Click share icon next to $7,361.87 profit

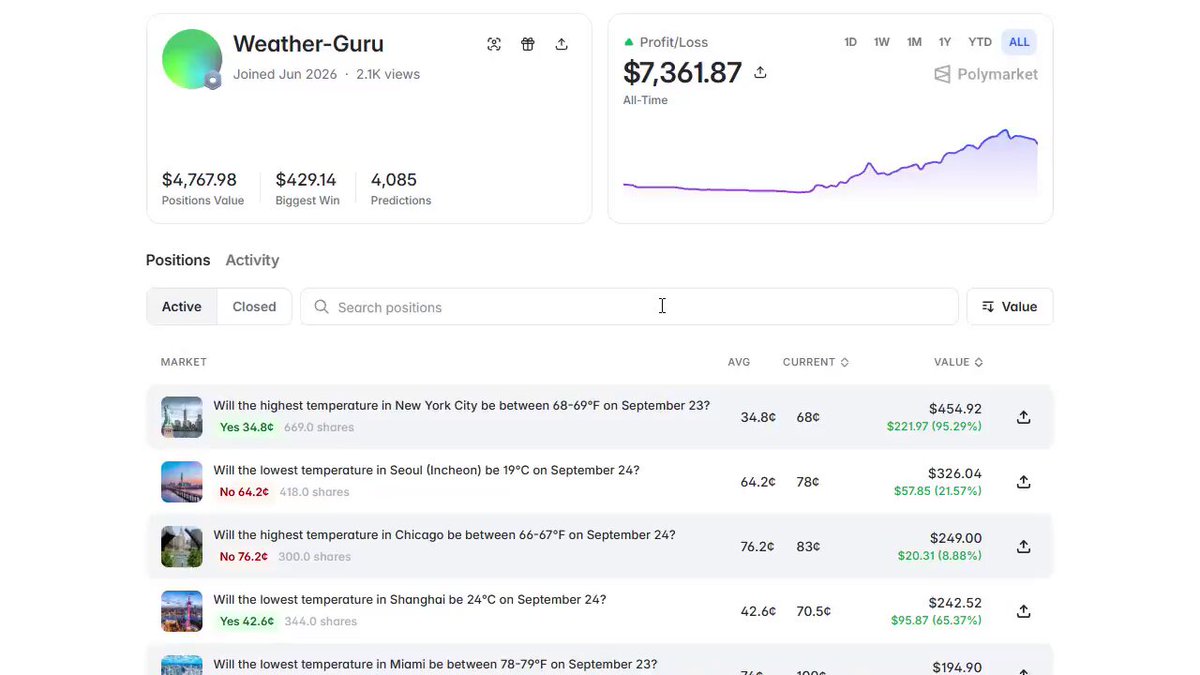pos(760,72)
